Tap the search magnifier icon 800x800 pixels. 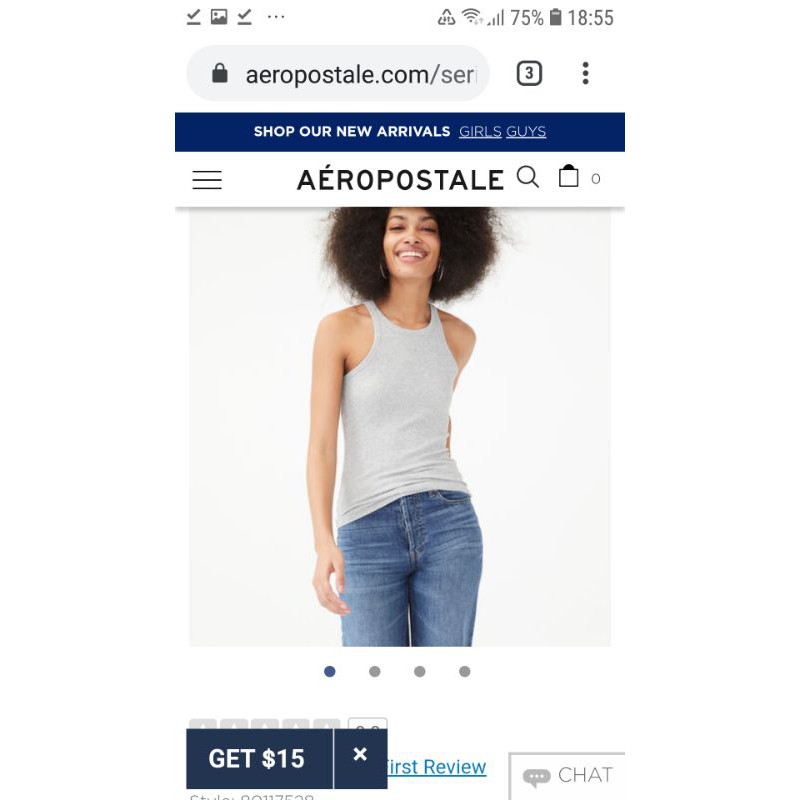(528, 177)
